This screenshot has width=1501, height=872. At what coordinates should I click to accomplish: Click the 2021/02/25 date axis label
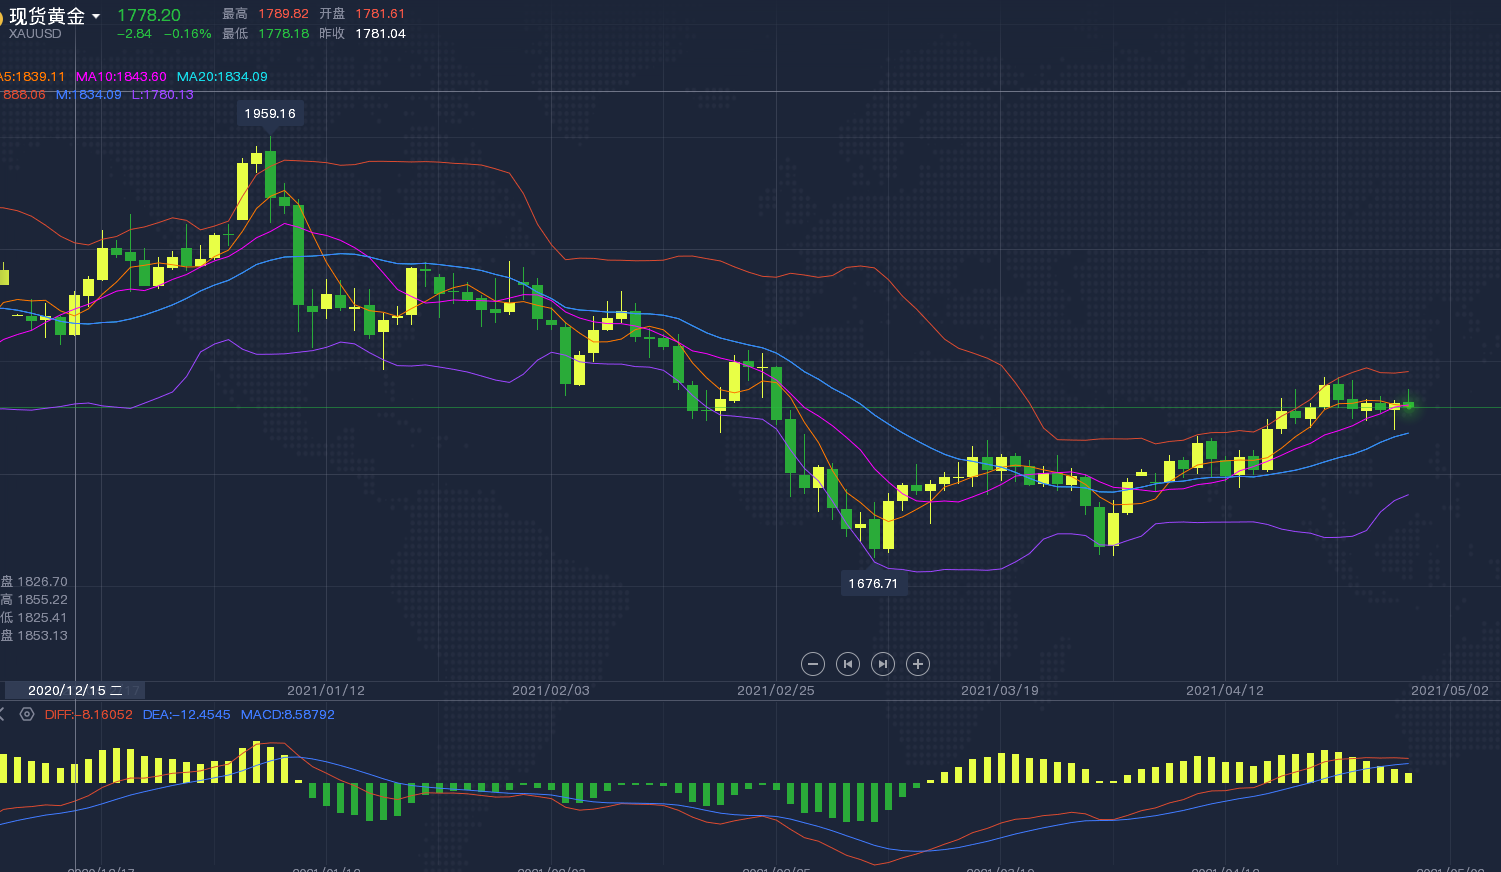pyautogui.click(x=776, y=691)
